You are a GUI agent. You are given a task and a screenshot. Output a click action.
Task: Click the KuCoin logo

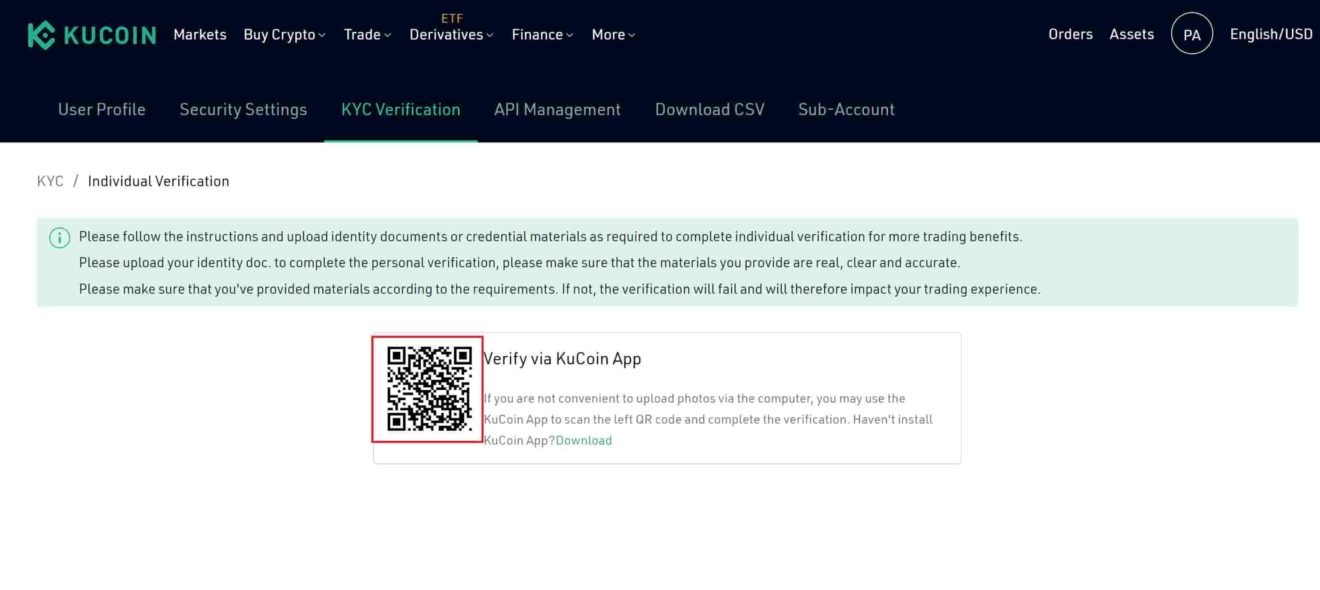[90, 33]
